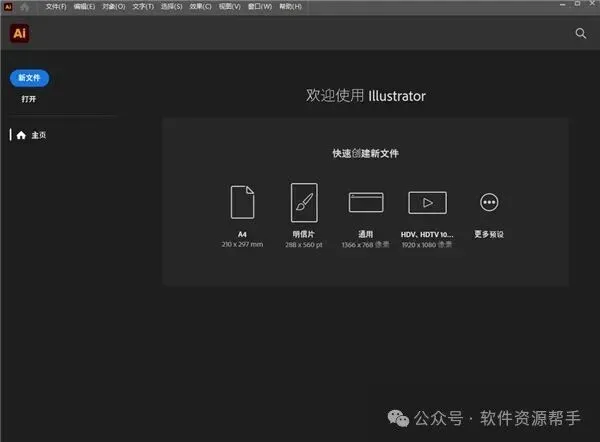
Task: Maximize the Illustrator window
Action: click(x=577, y=3)
